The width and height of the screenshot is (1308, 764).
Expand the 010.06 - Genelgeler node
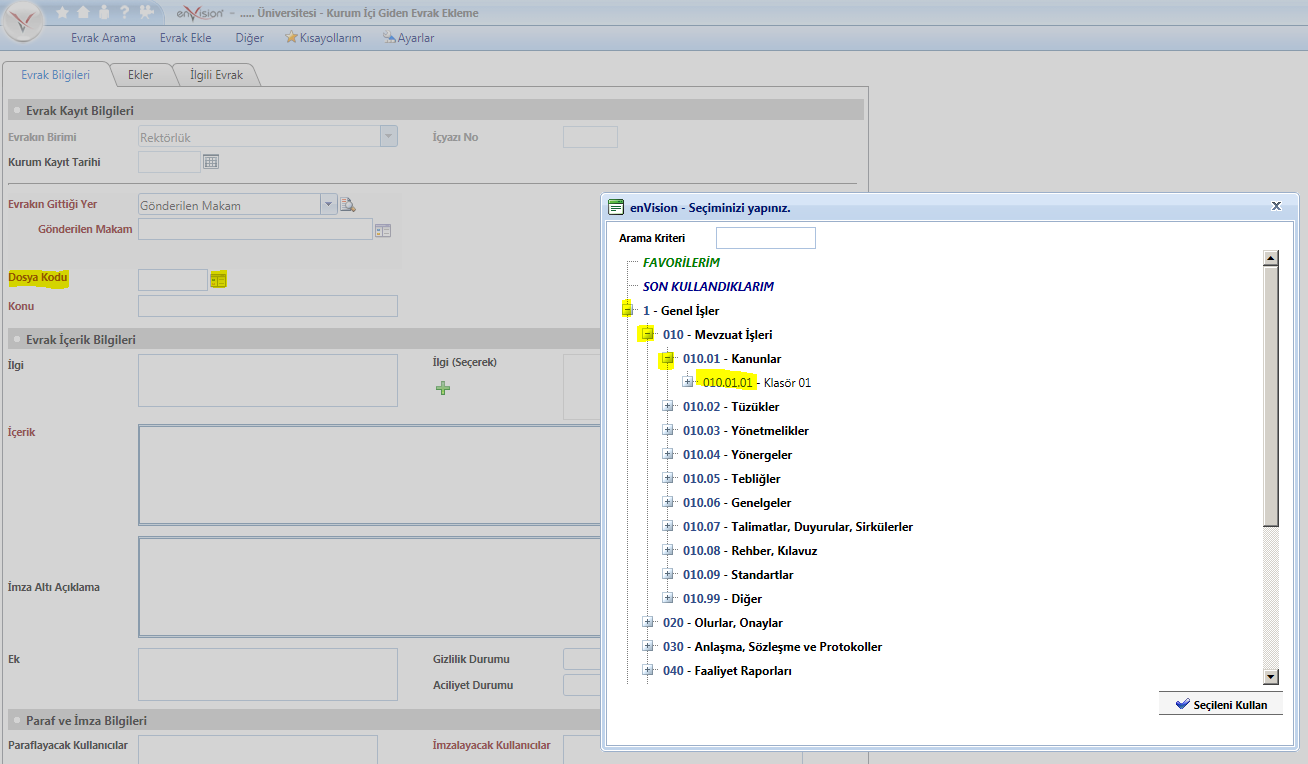[x=667, y=502]
